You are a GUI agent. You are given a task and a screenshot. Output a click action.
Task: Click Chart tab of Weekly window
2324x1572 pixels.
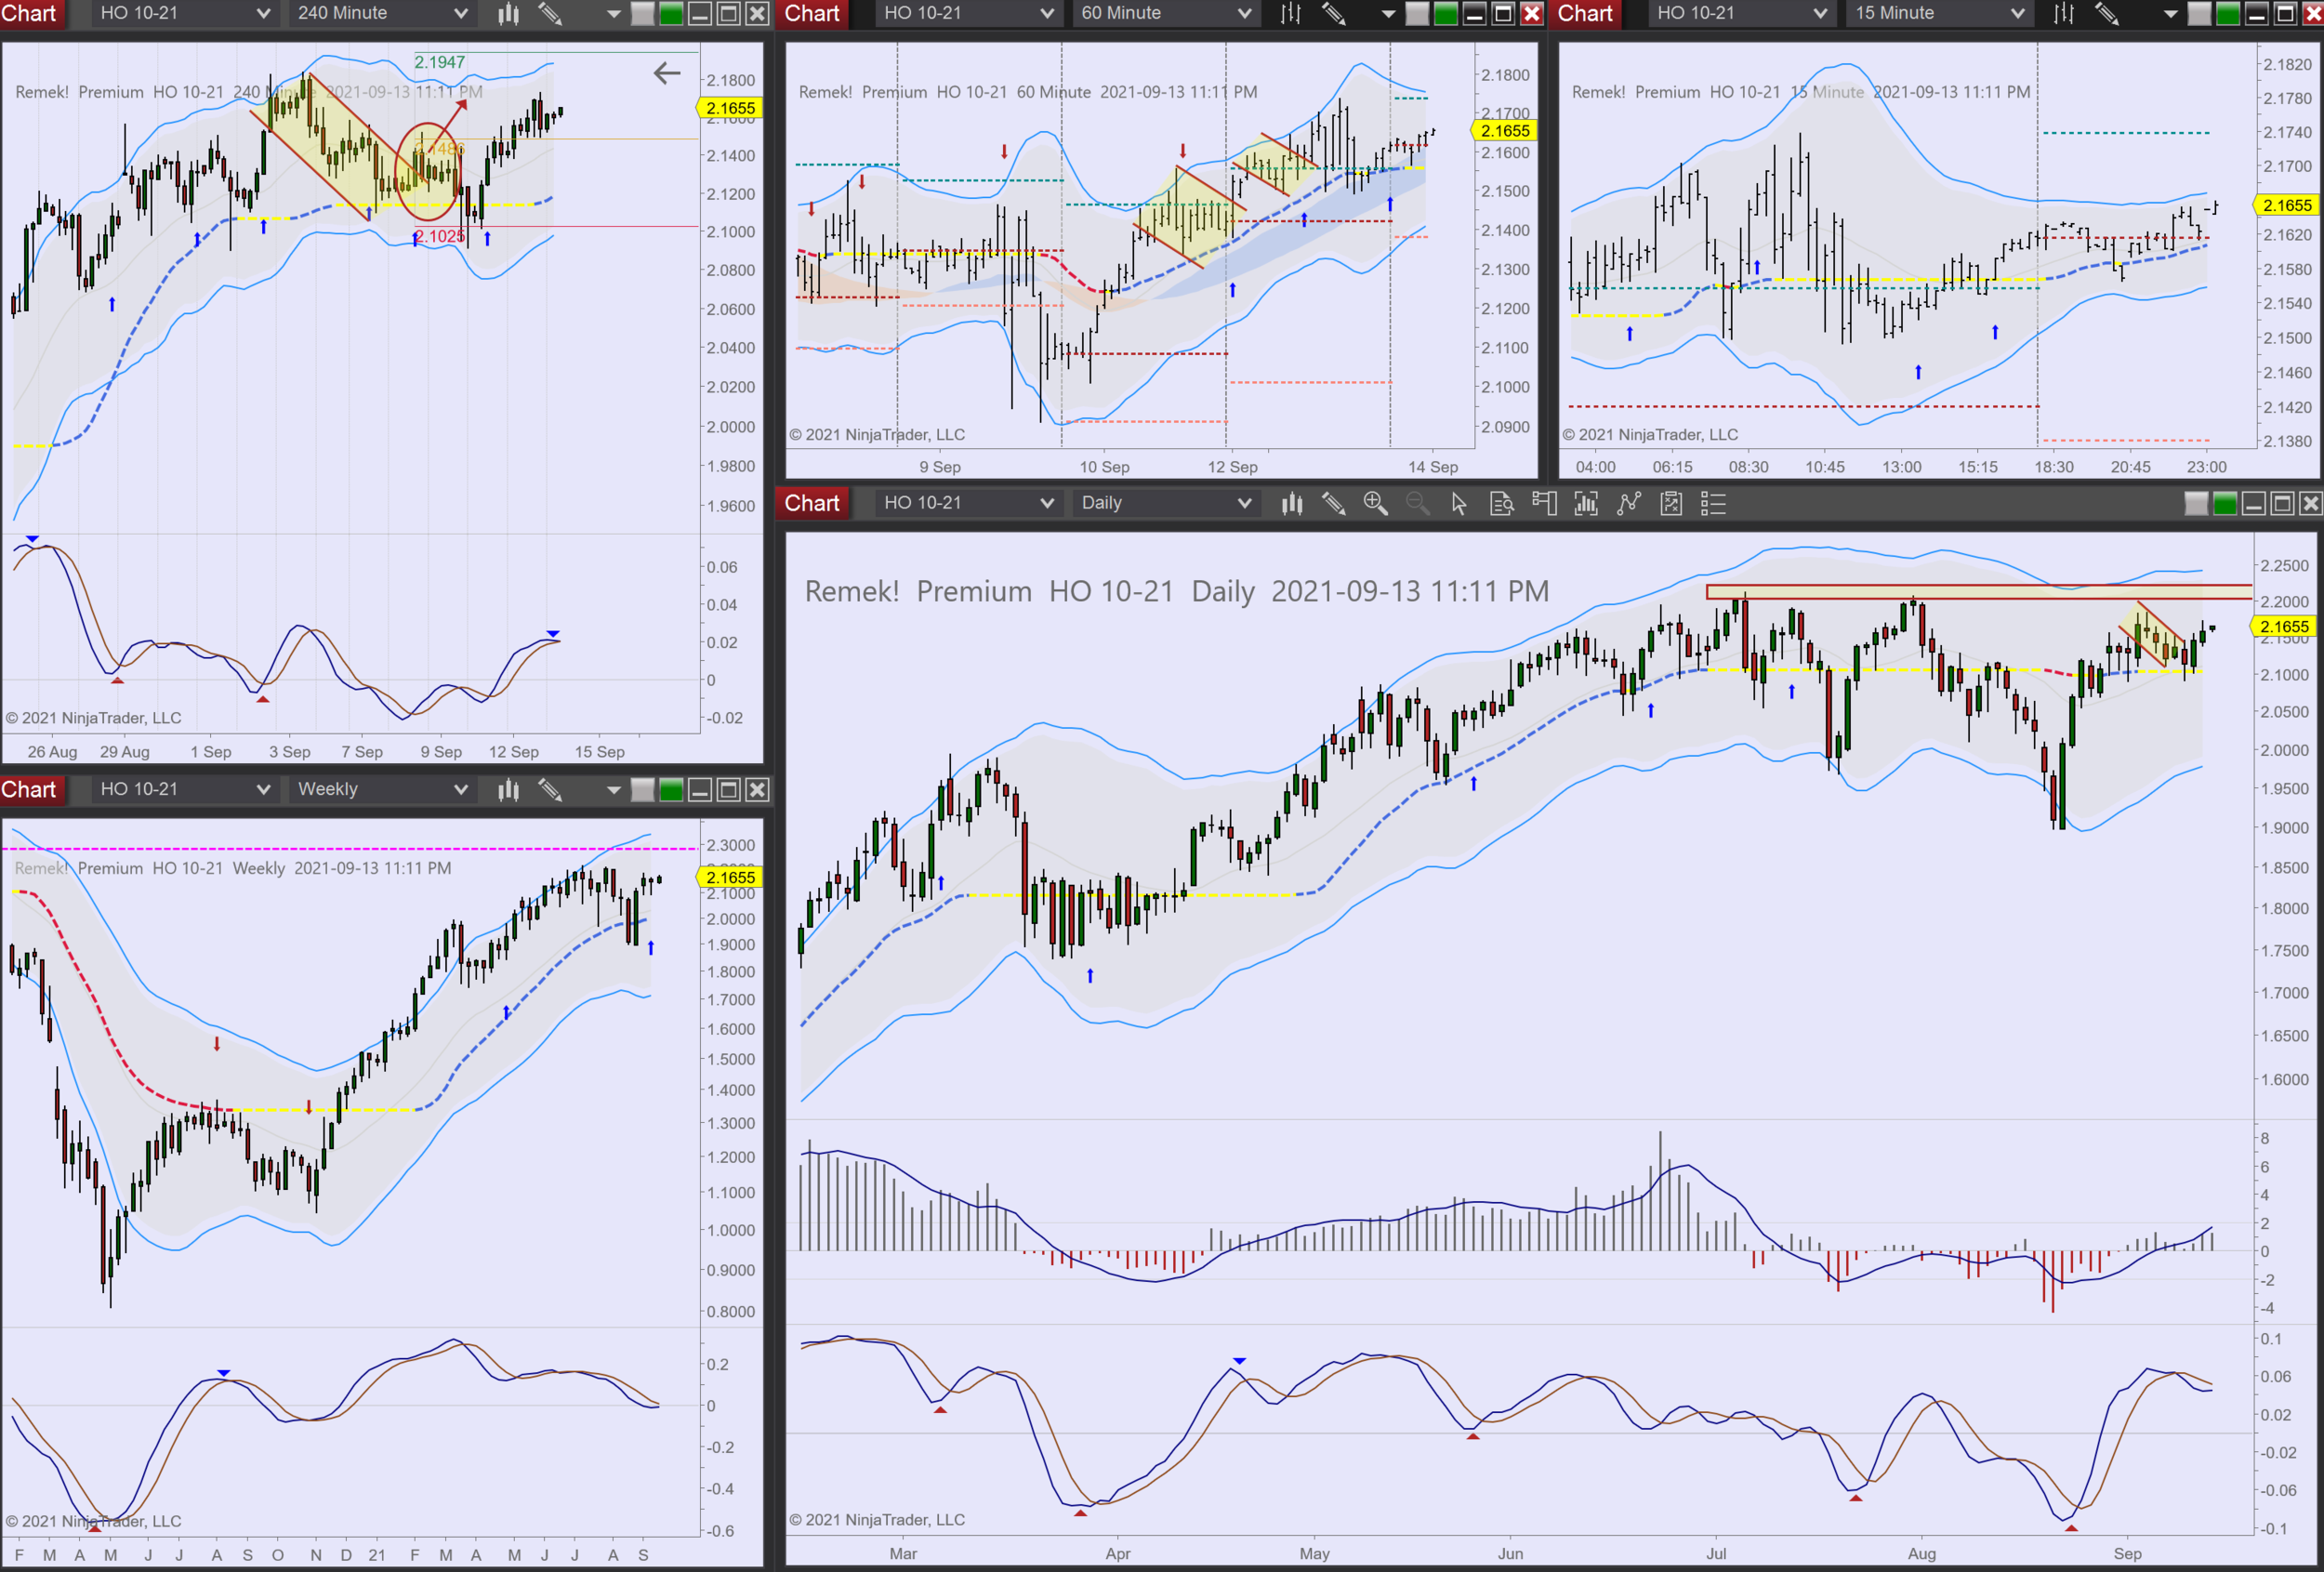coord(30,790)
